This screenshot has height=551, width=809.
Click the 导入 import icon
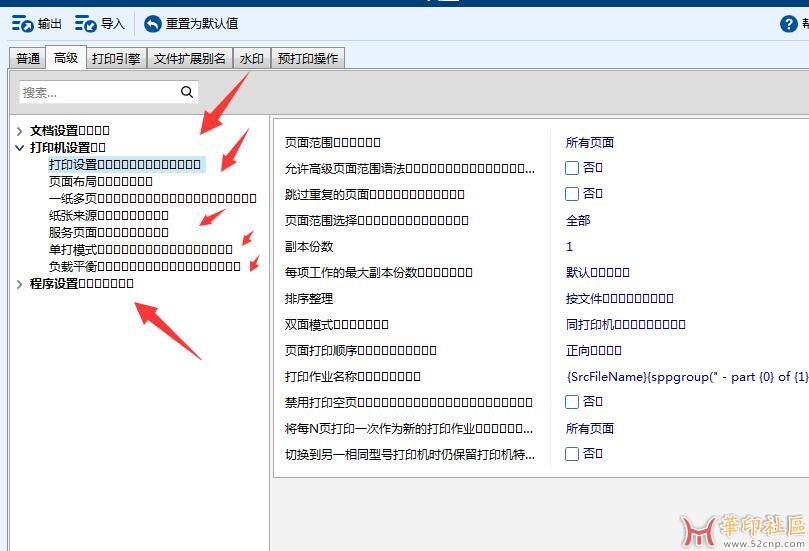(85, 24)
